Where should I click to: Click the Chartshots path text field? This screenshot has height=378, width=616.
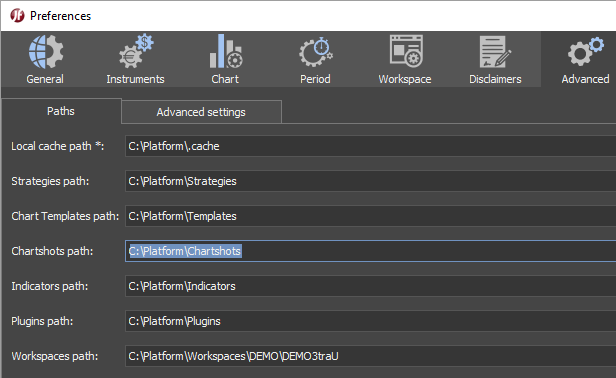pos(370,251)
